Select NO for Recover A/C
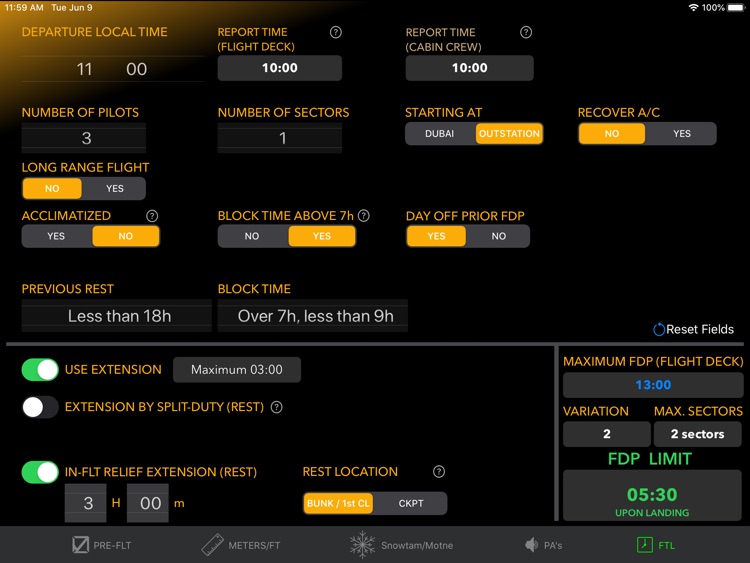 (612, 133)
